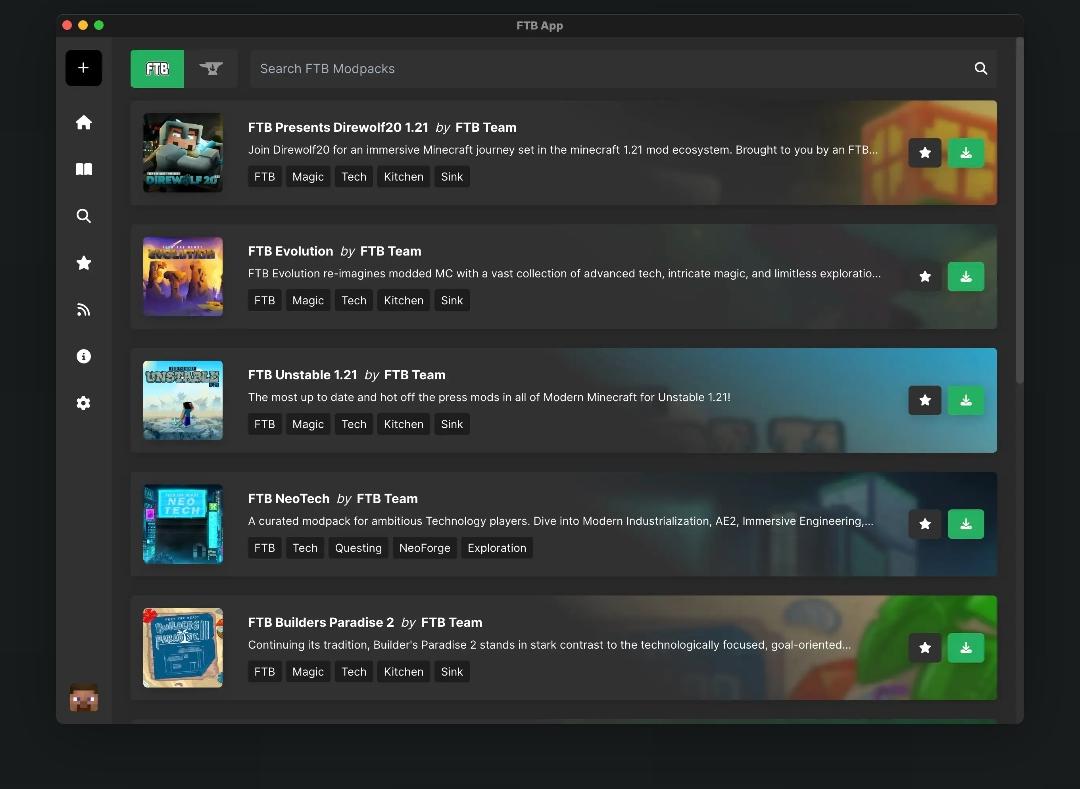Switch to the FTB provider tab

157,69
